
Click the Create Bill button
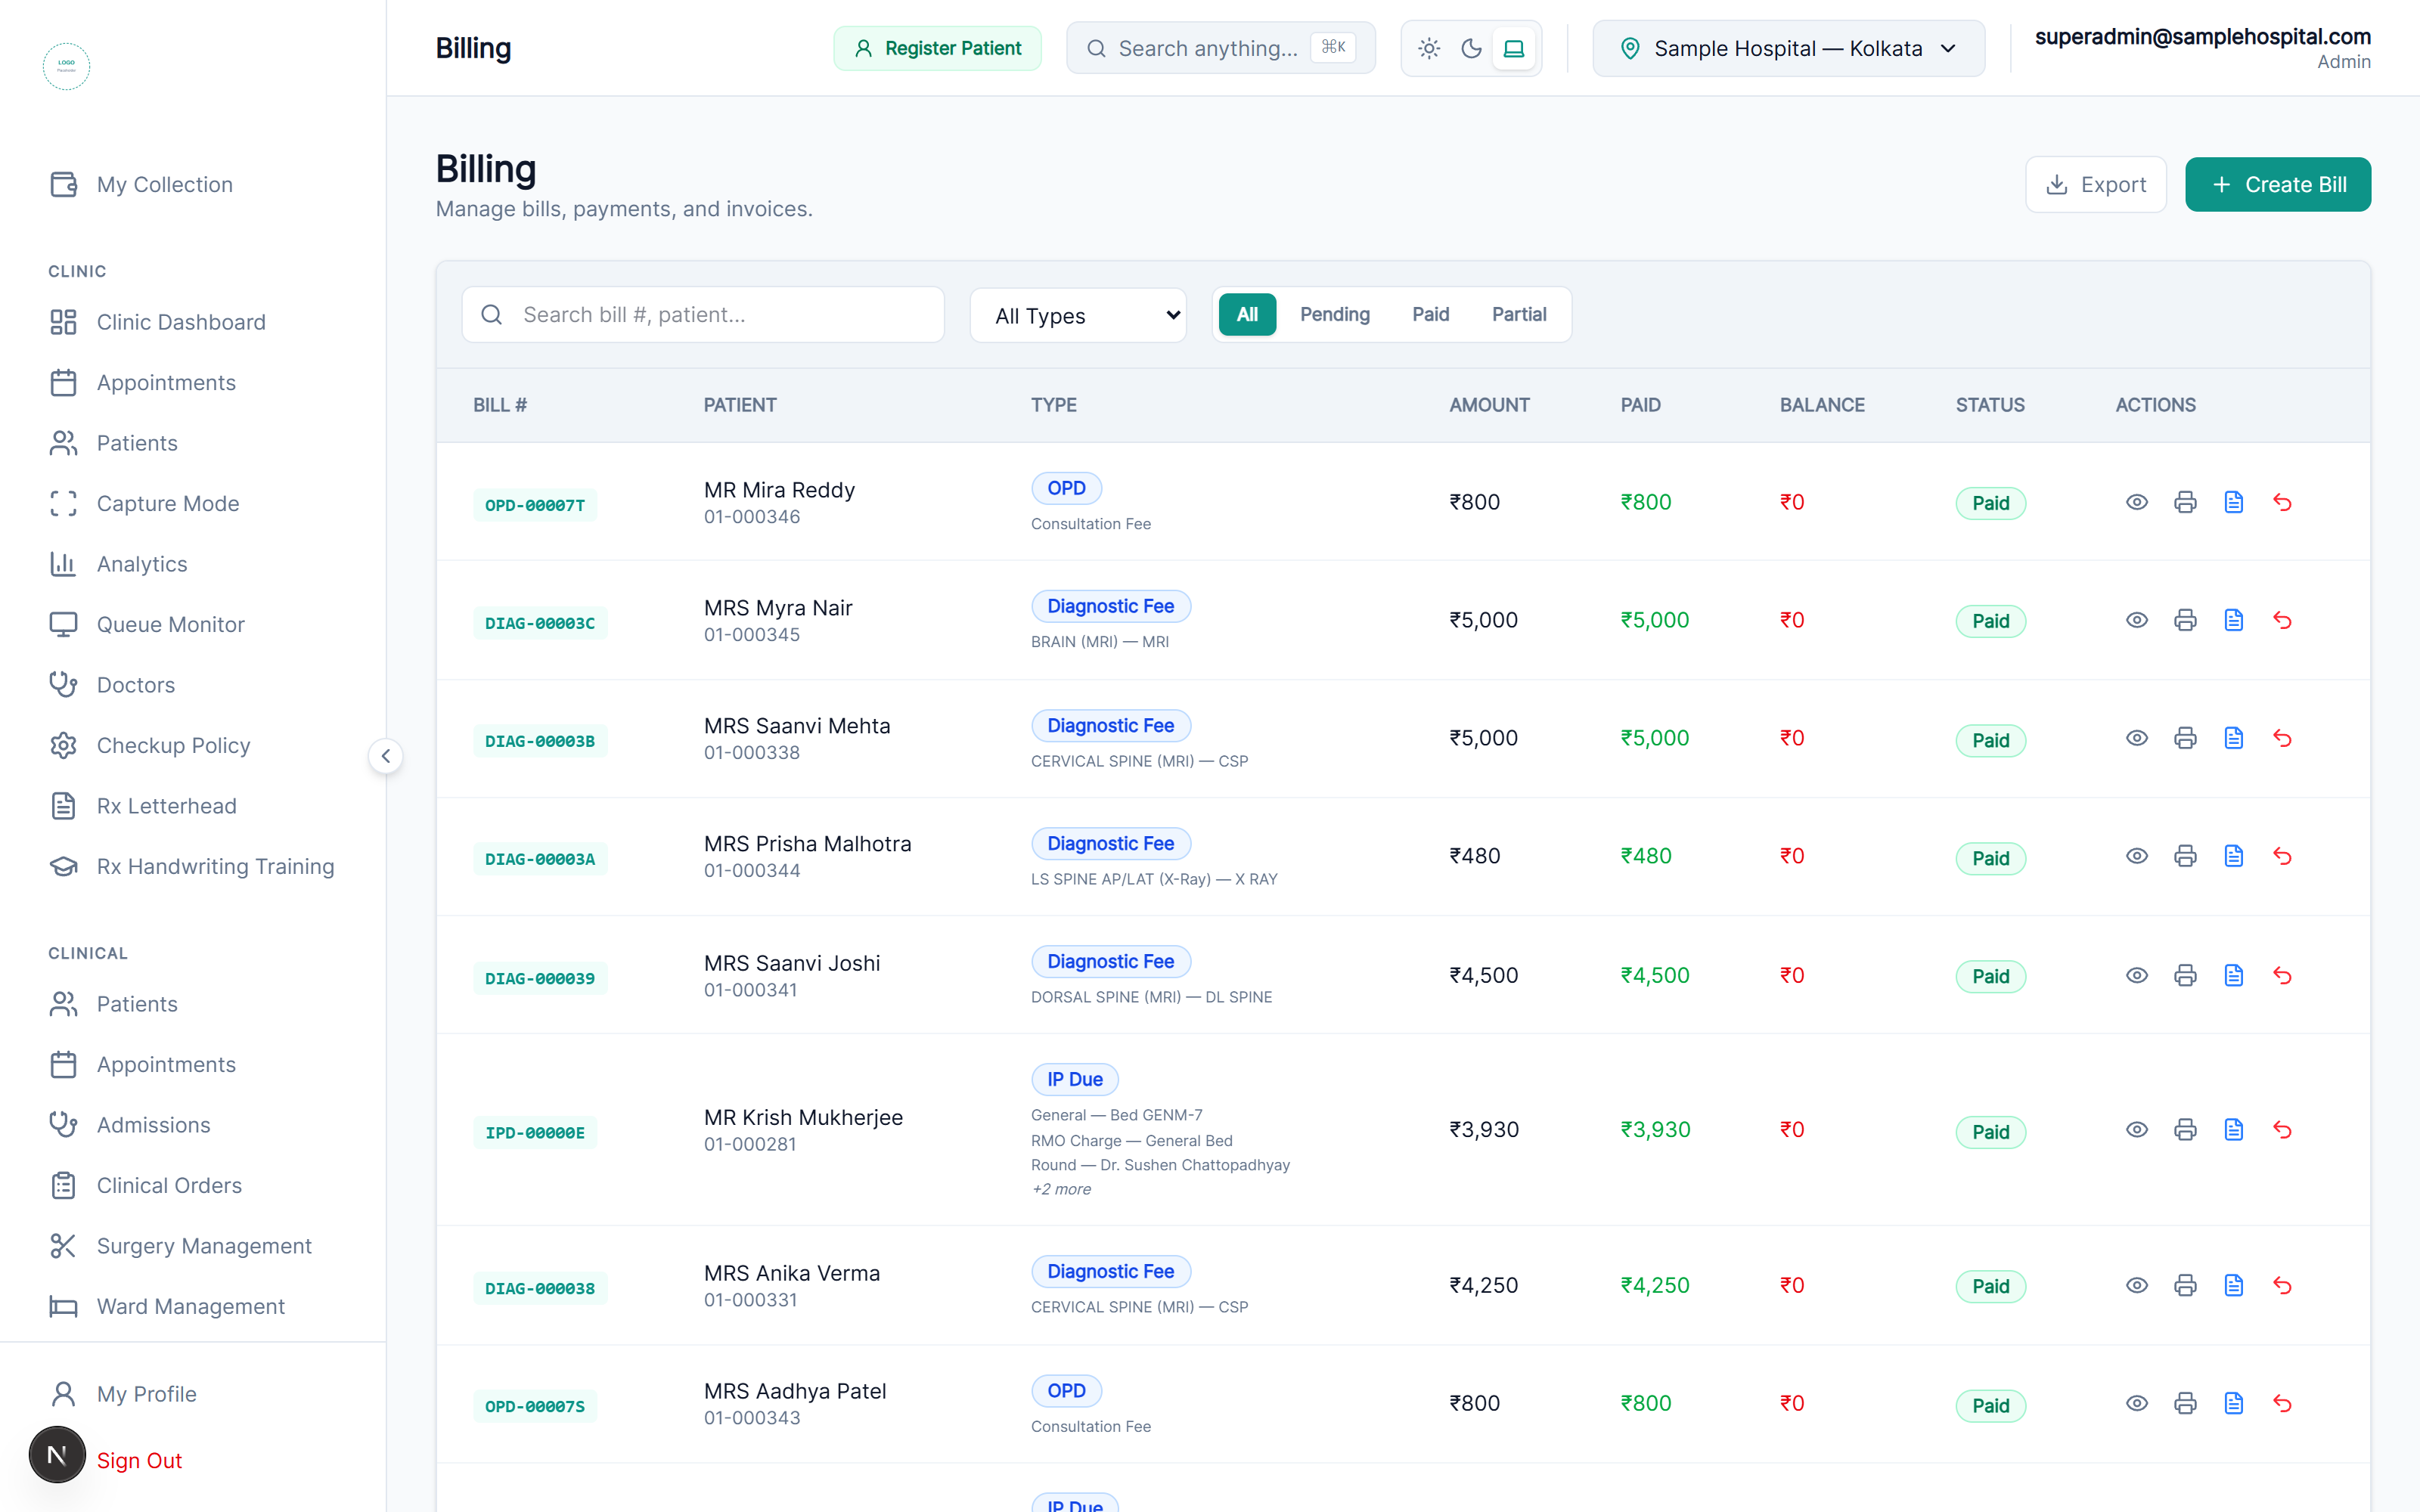pos(2277,184)
